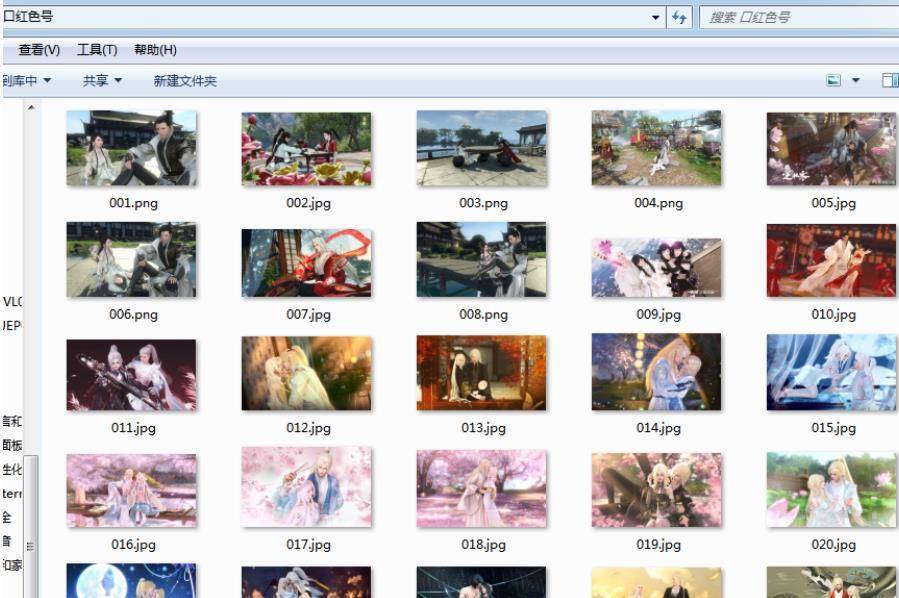
Task: Open the 帮助(H) menu
Action: click(155, 50)
